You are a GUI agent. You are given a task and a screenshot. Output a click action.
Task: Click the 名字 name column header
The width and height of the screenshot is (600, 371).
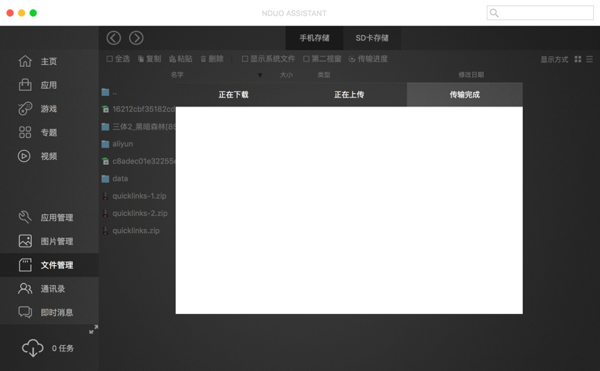pos(177,75)
